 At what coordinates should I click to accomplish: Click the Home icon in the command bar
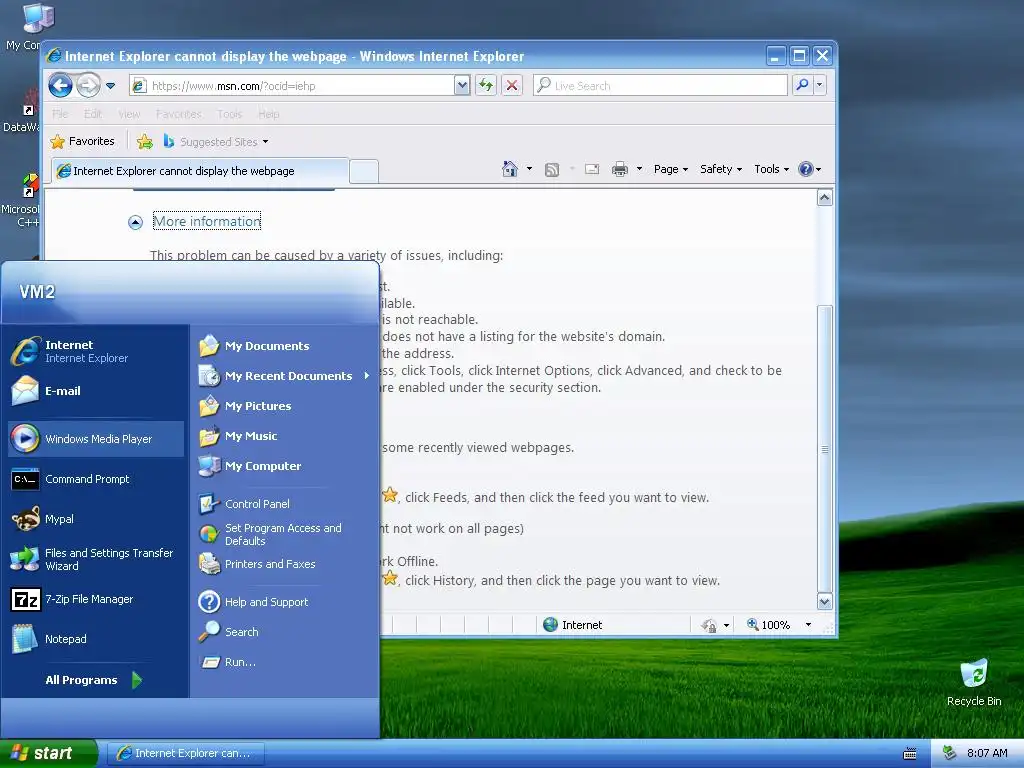point(509,169)
